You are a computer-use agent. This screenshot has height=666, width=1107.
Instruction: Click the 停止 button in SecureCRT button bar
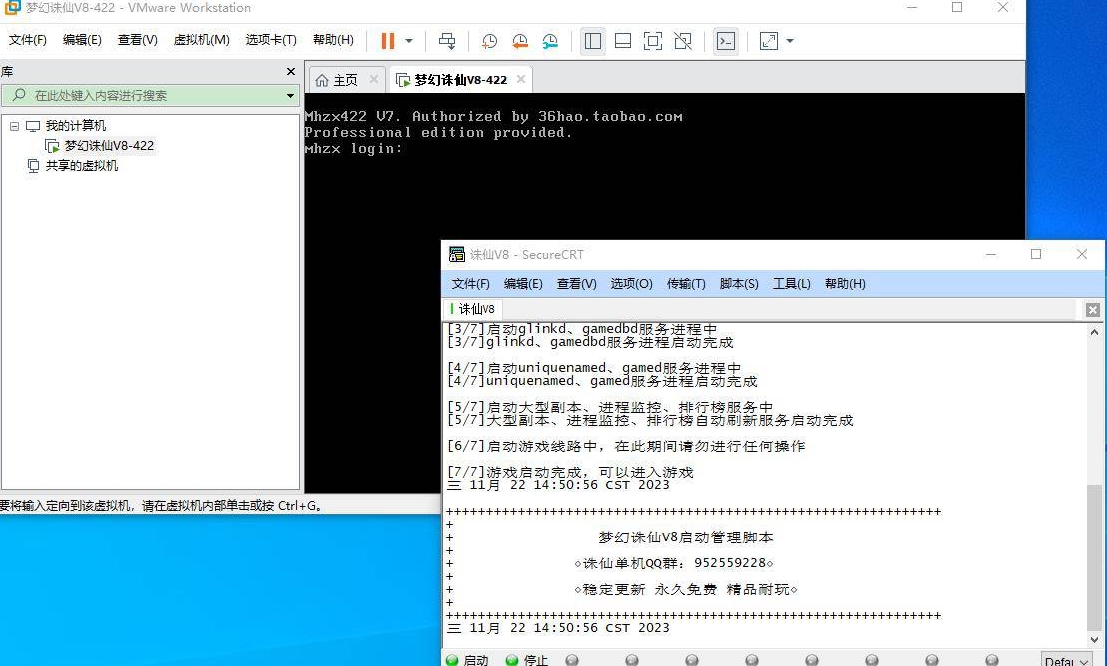pos(527,660)
